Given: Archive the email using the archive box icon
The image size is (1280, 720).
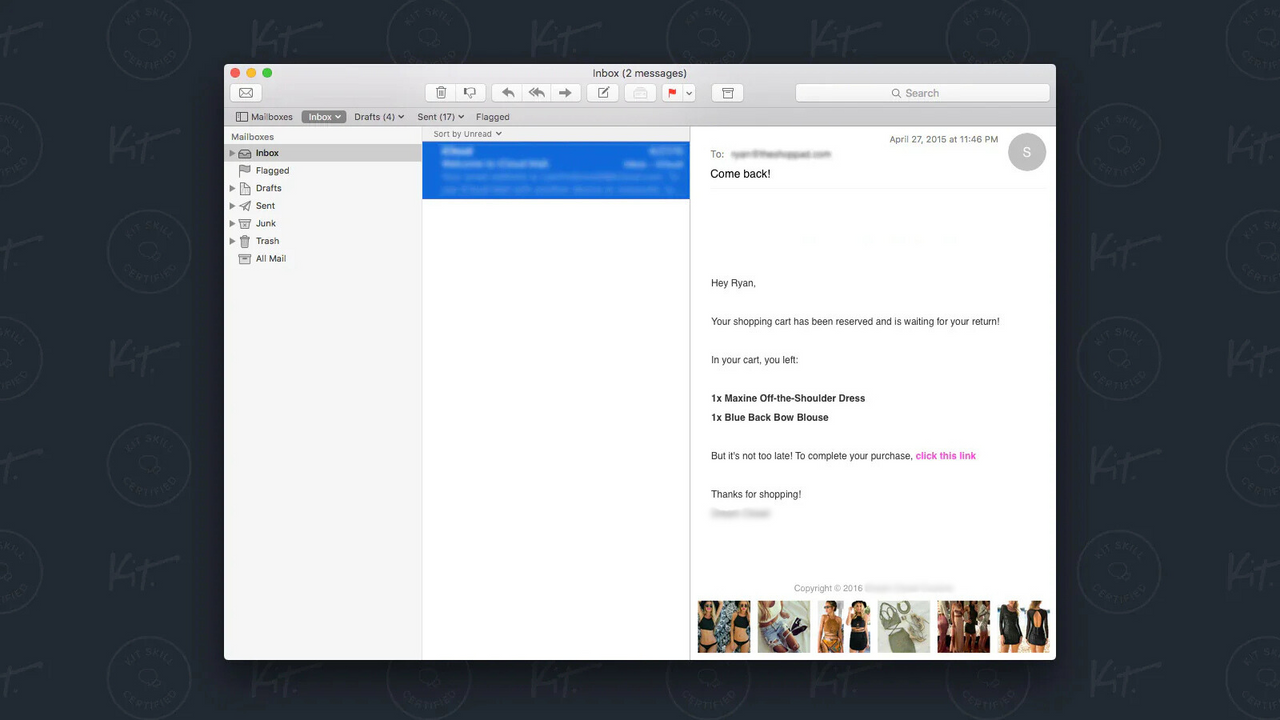Looking at the screenshot, I should (x=727, y=92).
